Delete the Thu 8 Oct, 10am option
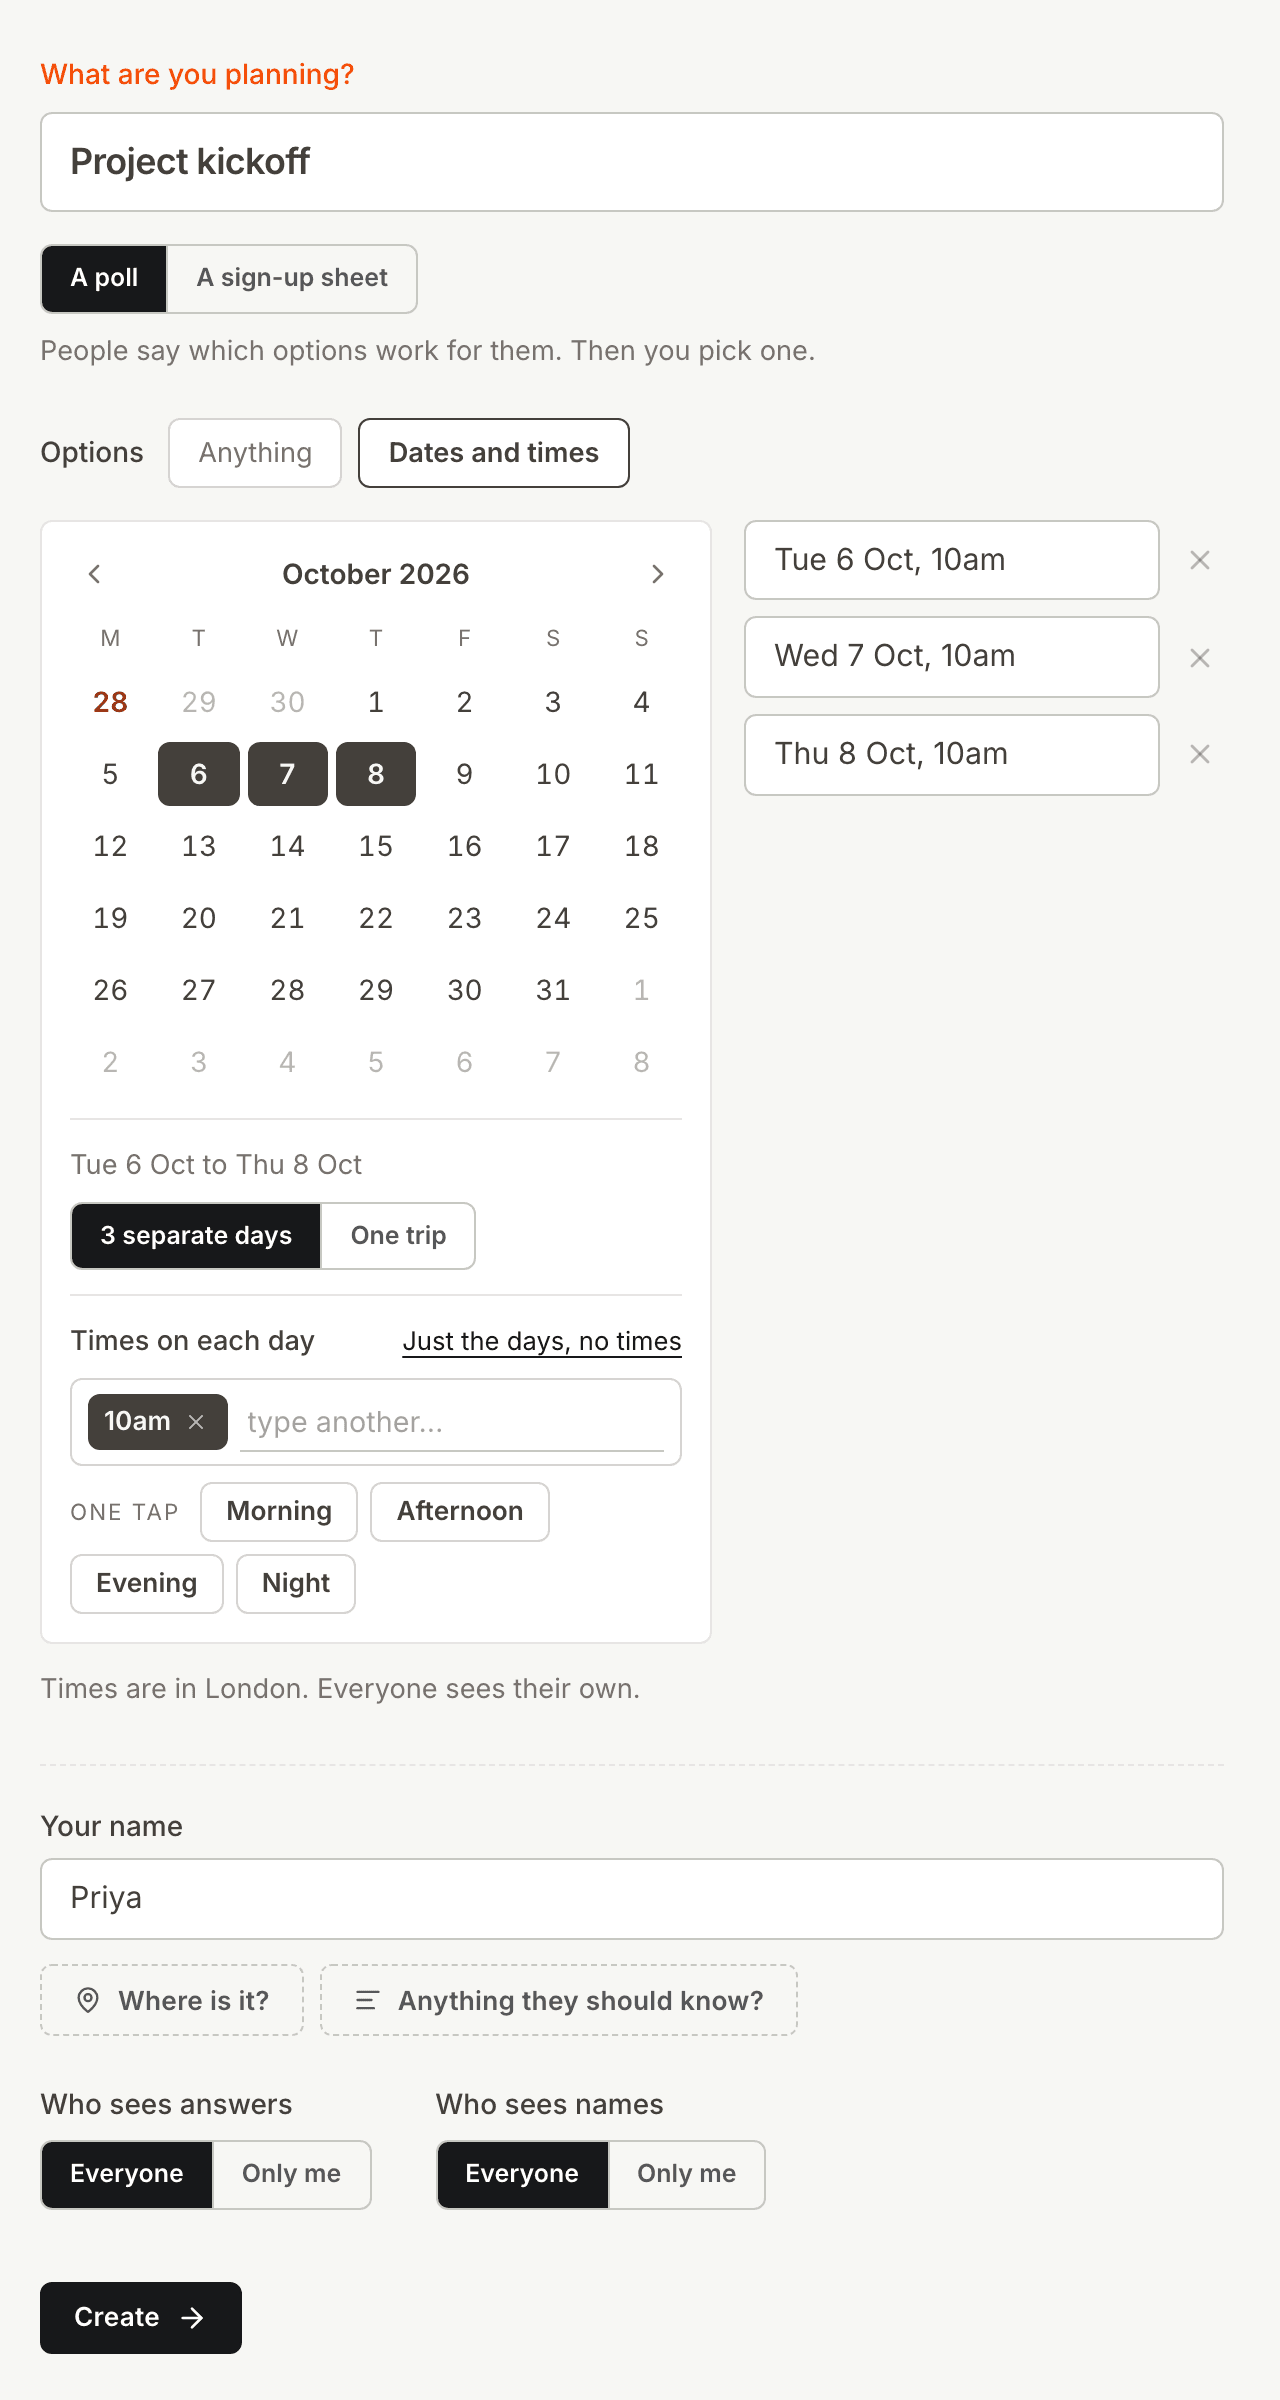 click(x=1200, y=754)
